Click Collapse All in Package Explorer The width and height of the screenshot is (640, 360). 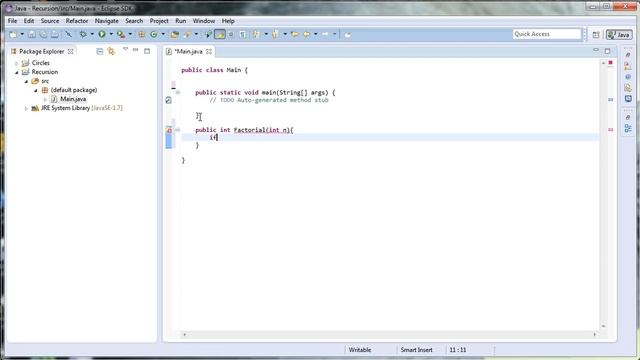pyautogui.click(x=100, y=51)
